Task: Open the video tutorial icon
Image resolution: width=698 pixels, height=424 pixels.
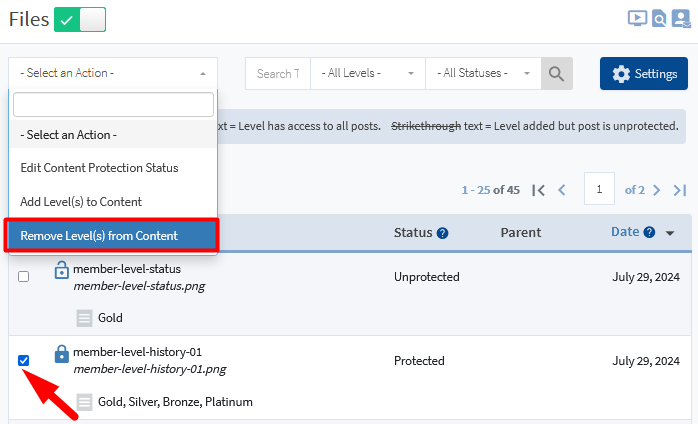Action: tap(637, 19)
